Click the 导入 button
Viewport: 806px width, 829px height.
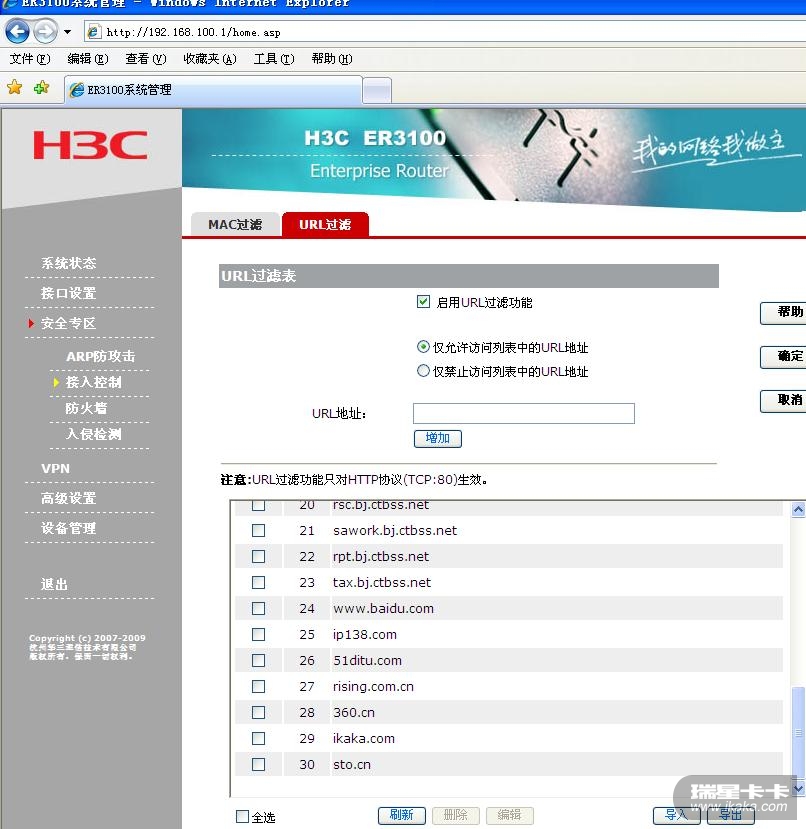pos(676,815)
